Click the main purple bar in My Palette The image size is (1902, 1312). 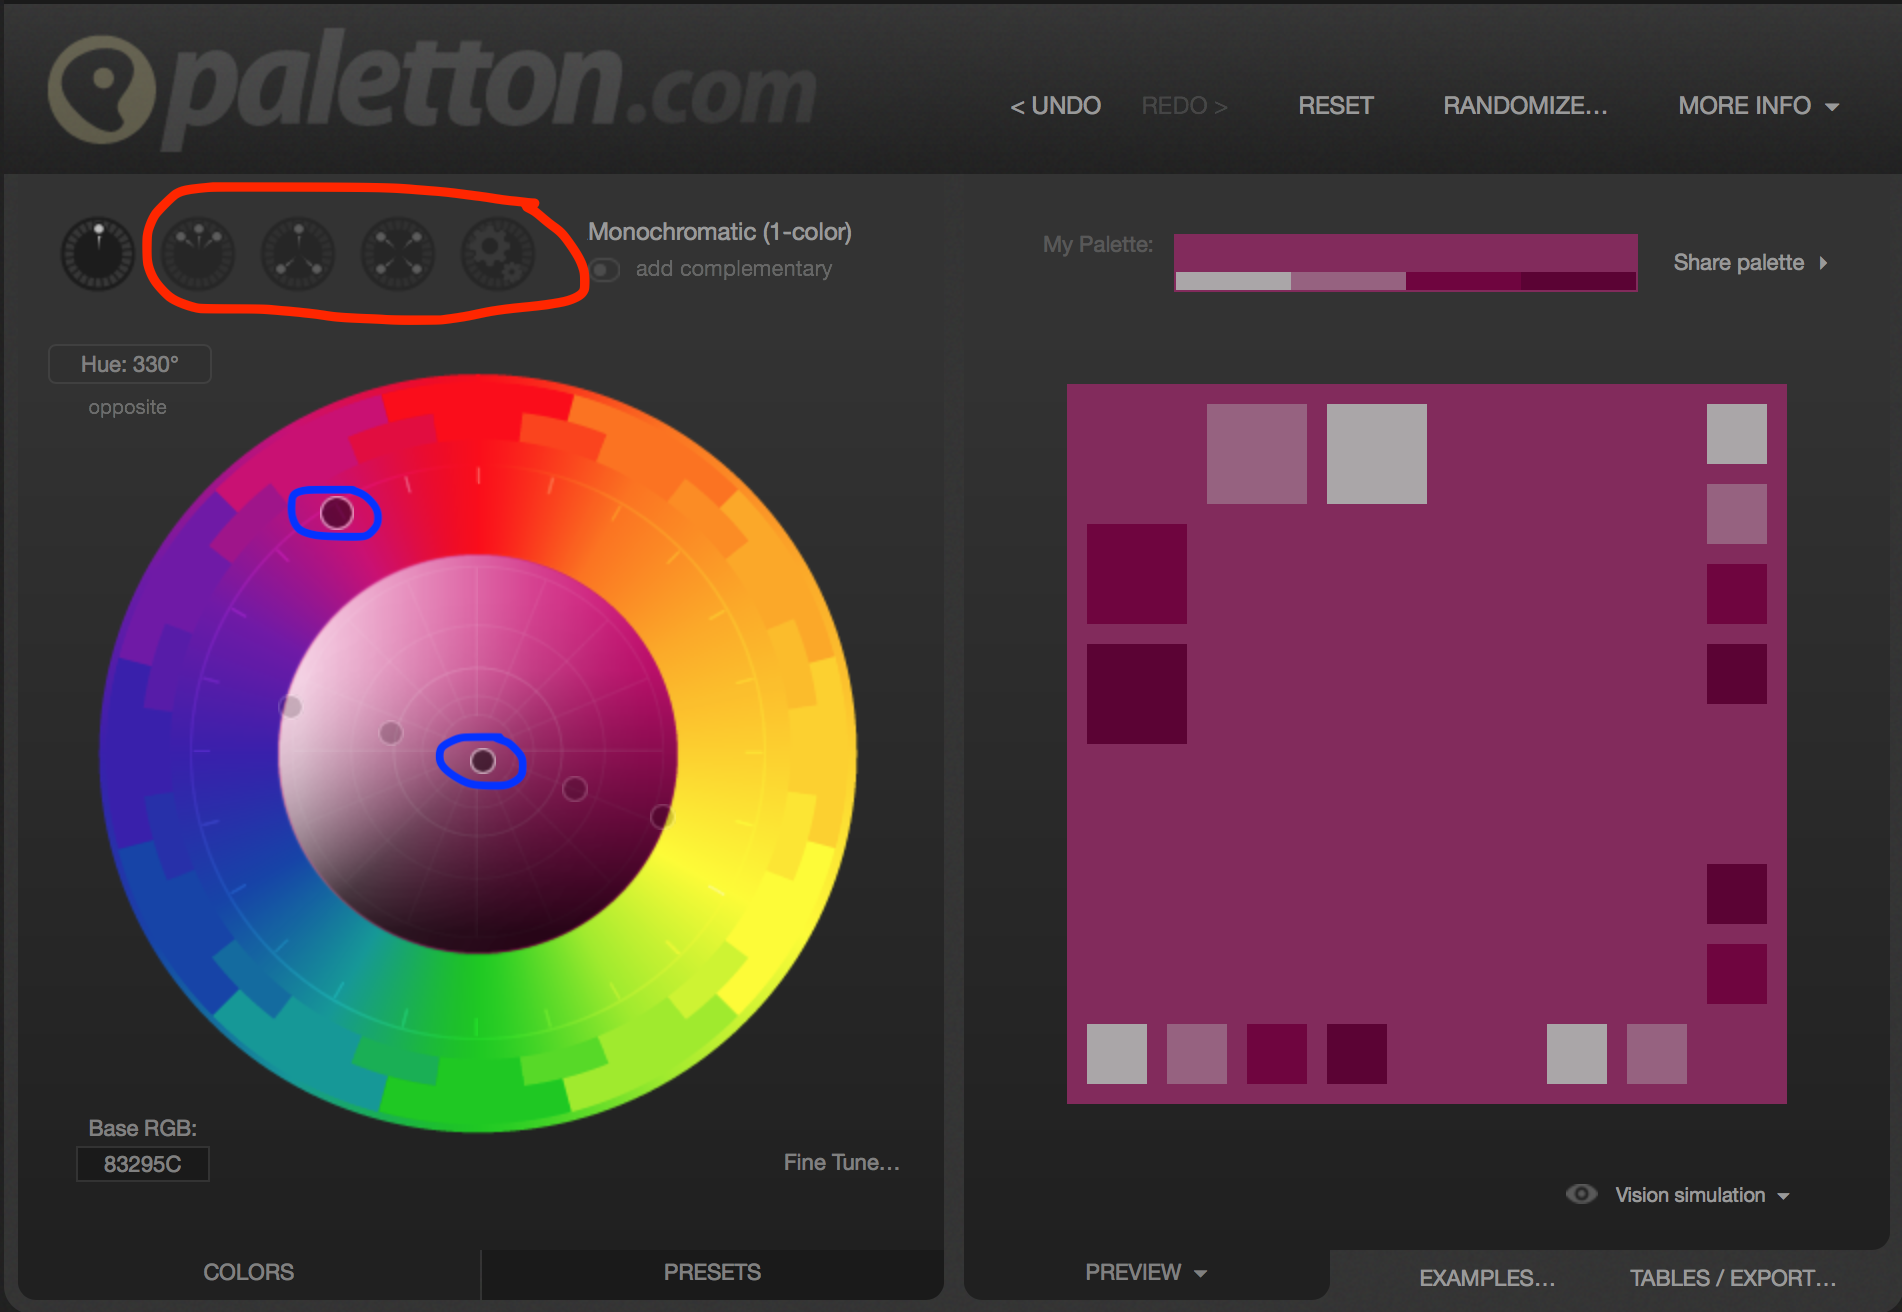(x=1406, y=253)
